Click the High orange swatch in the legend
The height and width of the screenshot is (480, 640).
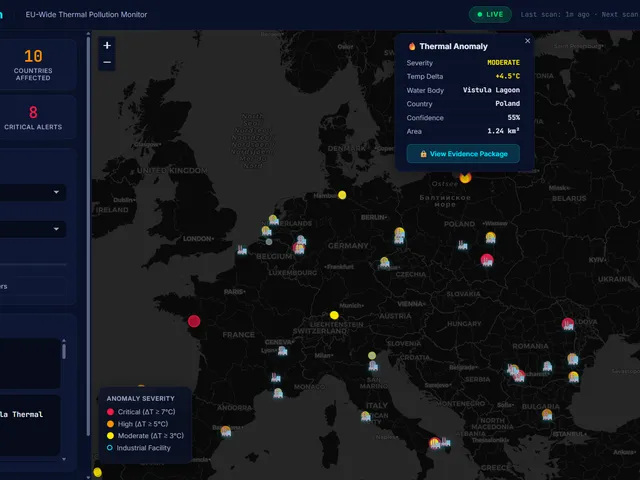point(110,424)
